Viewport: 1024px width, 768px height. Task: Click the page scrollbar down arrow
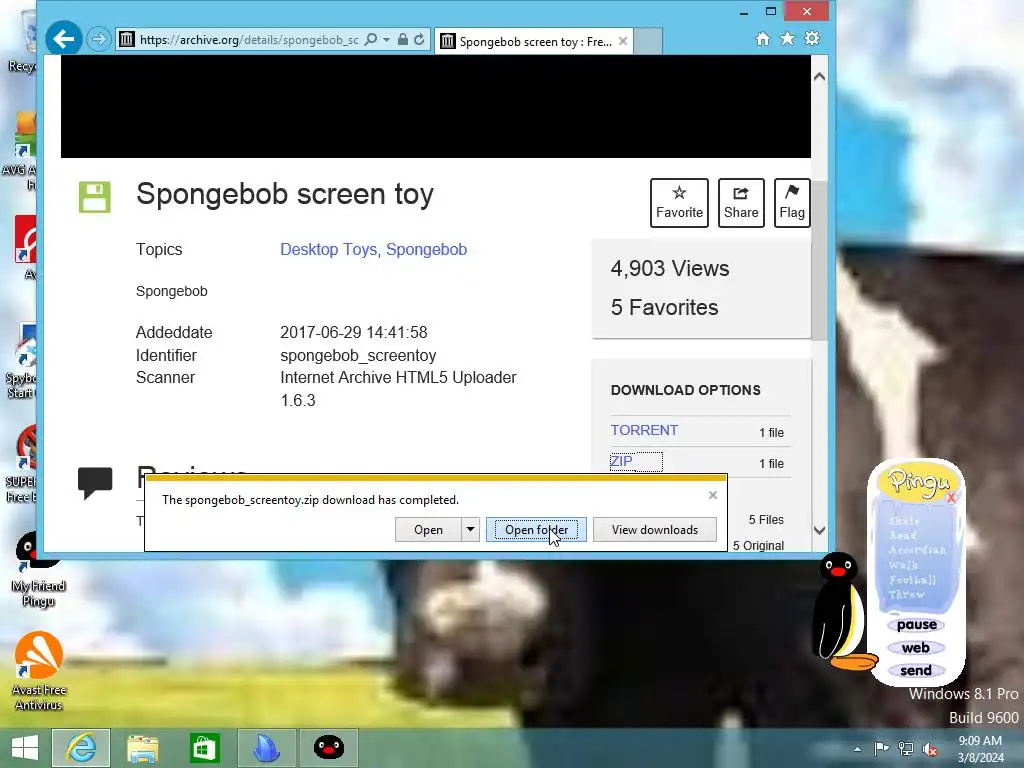pyautogui.click(x=820, y=530)
